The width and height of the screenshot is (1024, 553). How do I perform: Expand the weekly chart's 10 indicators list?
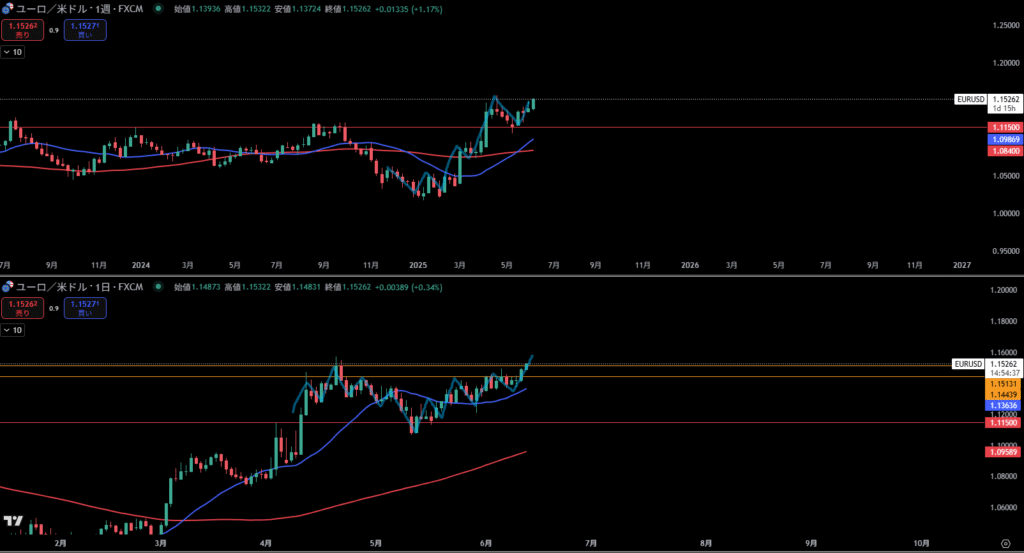pyautogui.click(x=12, y=52)
